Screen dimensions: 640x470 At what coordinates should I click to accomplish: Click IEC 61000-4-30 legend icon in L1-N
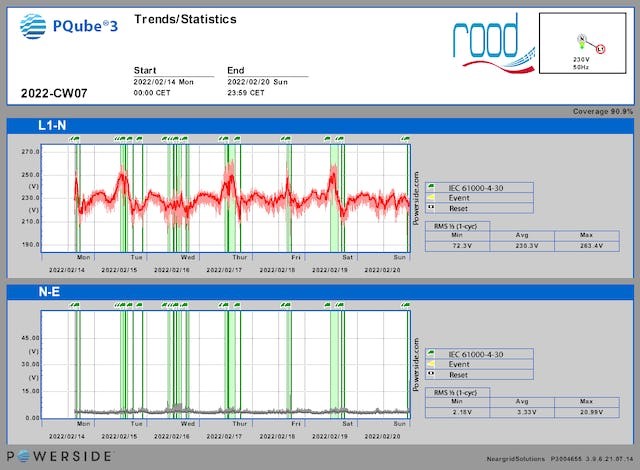coord(430,187)
